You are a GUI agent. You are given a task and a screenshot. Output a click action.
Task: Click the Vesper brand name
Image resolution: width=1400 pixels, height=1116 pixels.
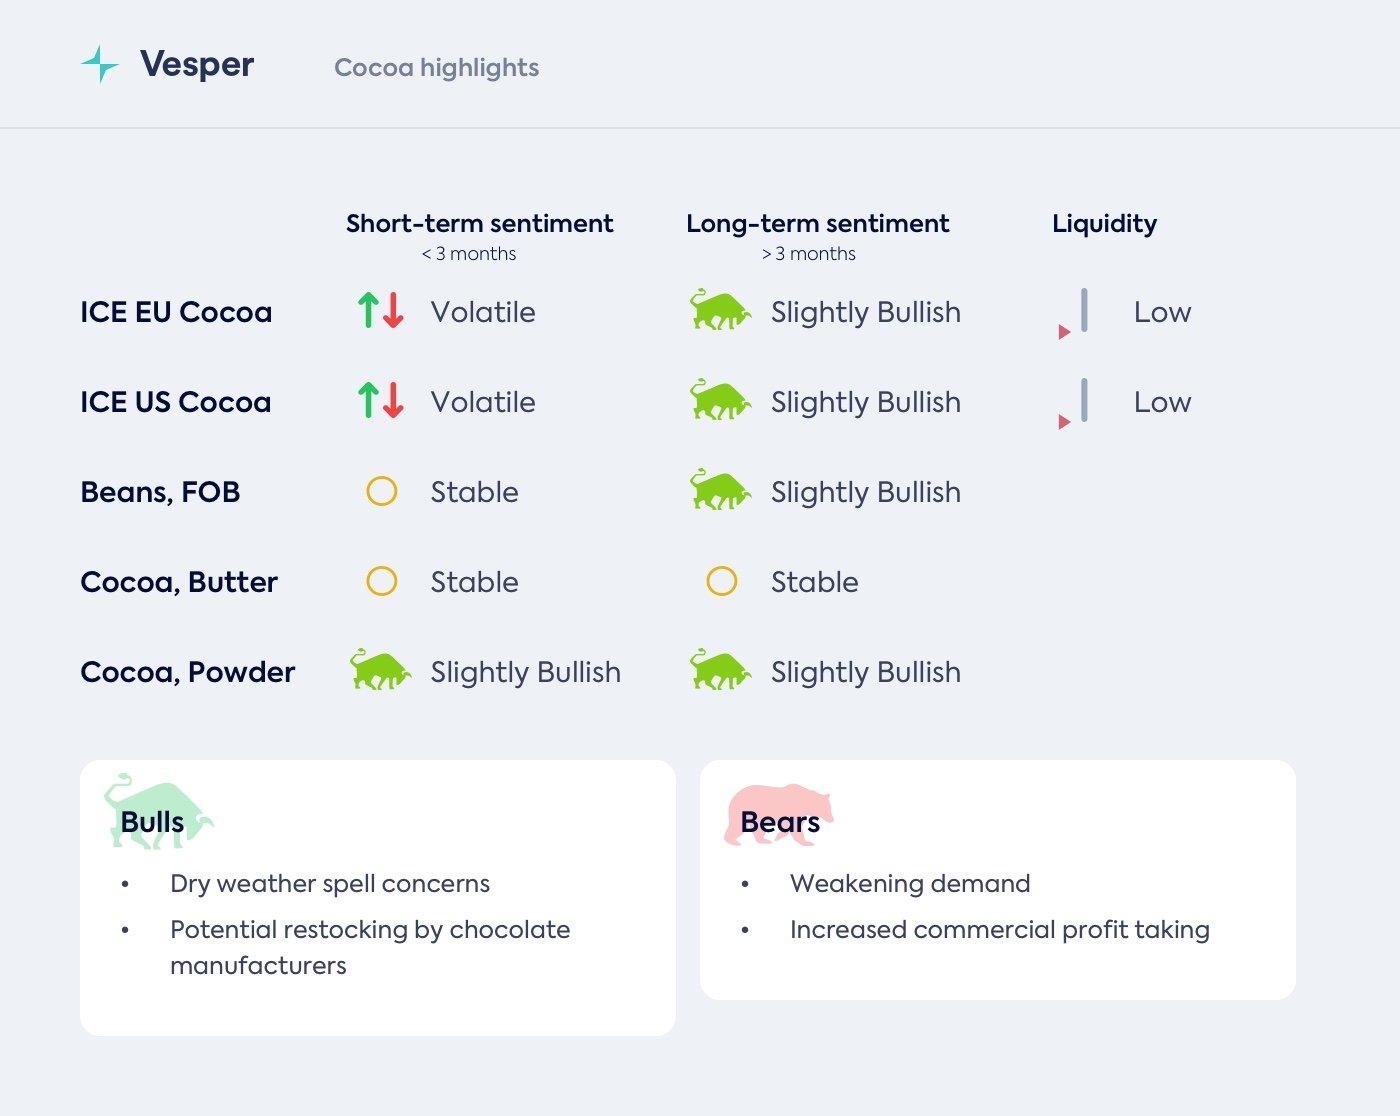tap(197, 64)
